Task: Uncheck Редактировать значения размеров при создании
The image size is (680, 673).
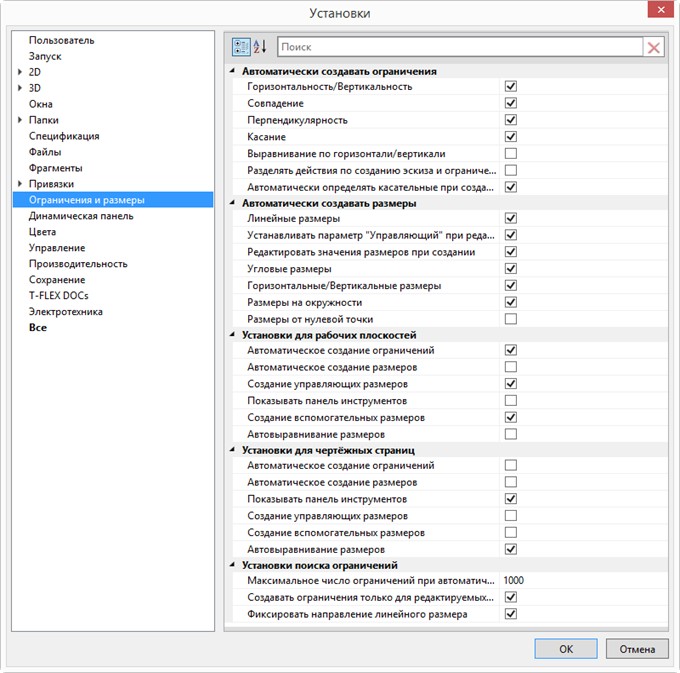Action: coord(511,252)
